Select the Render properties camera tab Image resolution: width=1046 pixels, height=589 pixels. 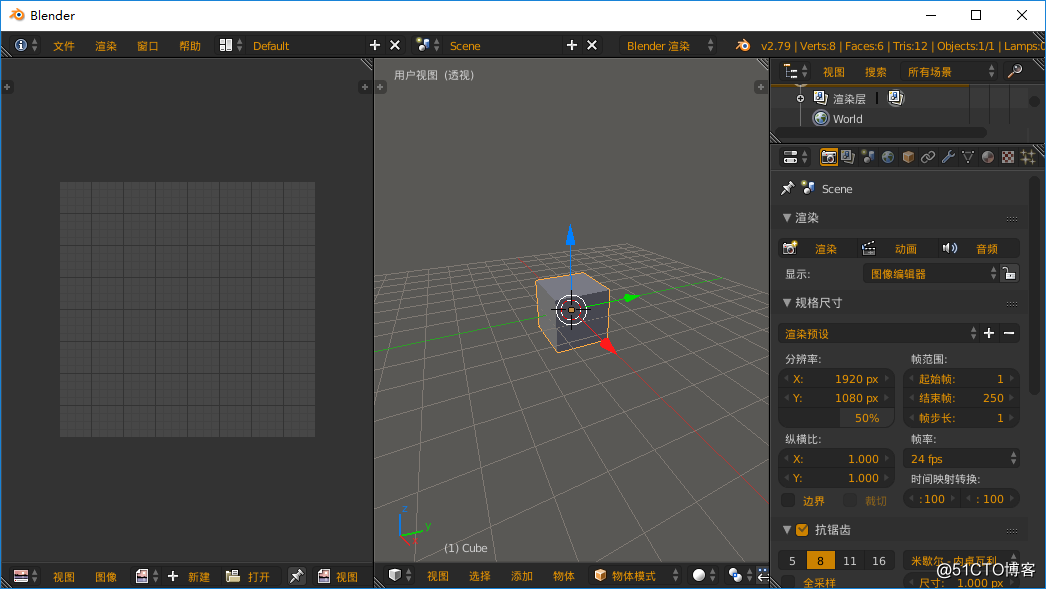(x=829, y=157)
